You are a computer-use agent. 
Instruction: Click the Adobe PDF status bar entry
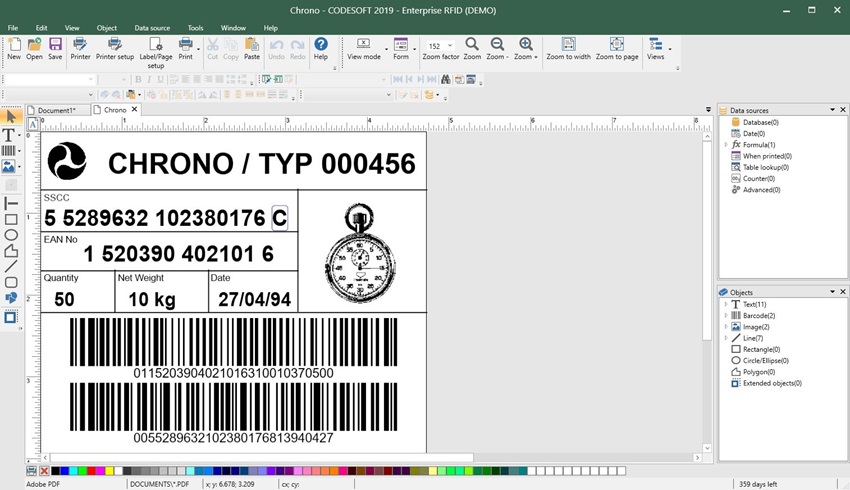pyautogui.click(x=43, y=484)
